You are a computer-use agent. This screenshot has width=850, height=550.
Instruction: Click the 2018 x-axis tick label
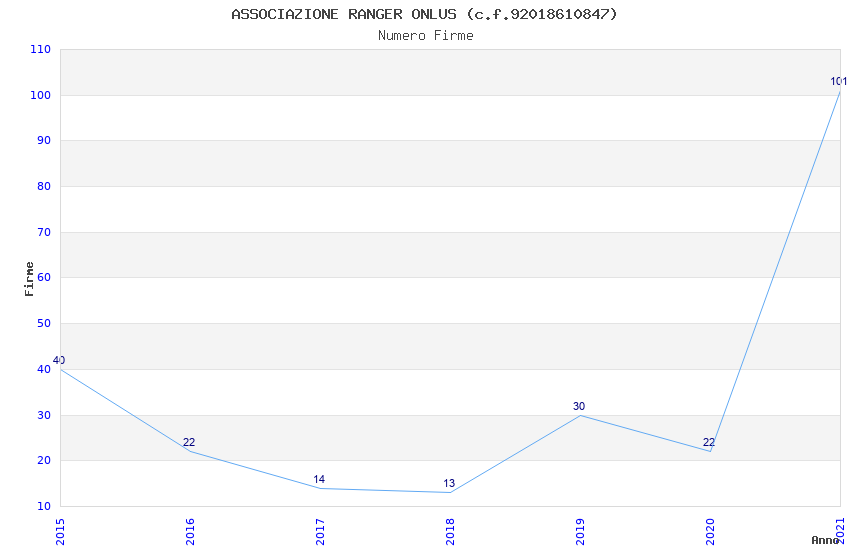(450, 532)
